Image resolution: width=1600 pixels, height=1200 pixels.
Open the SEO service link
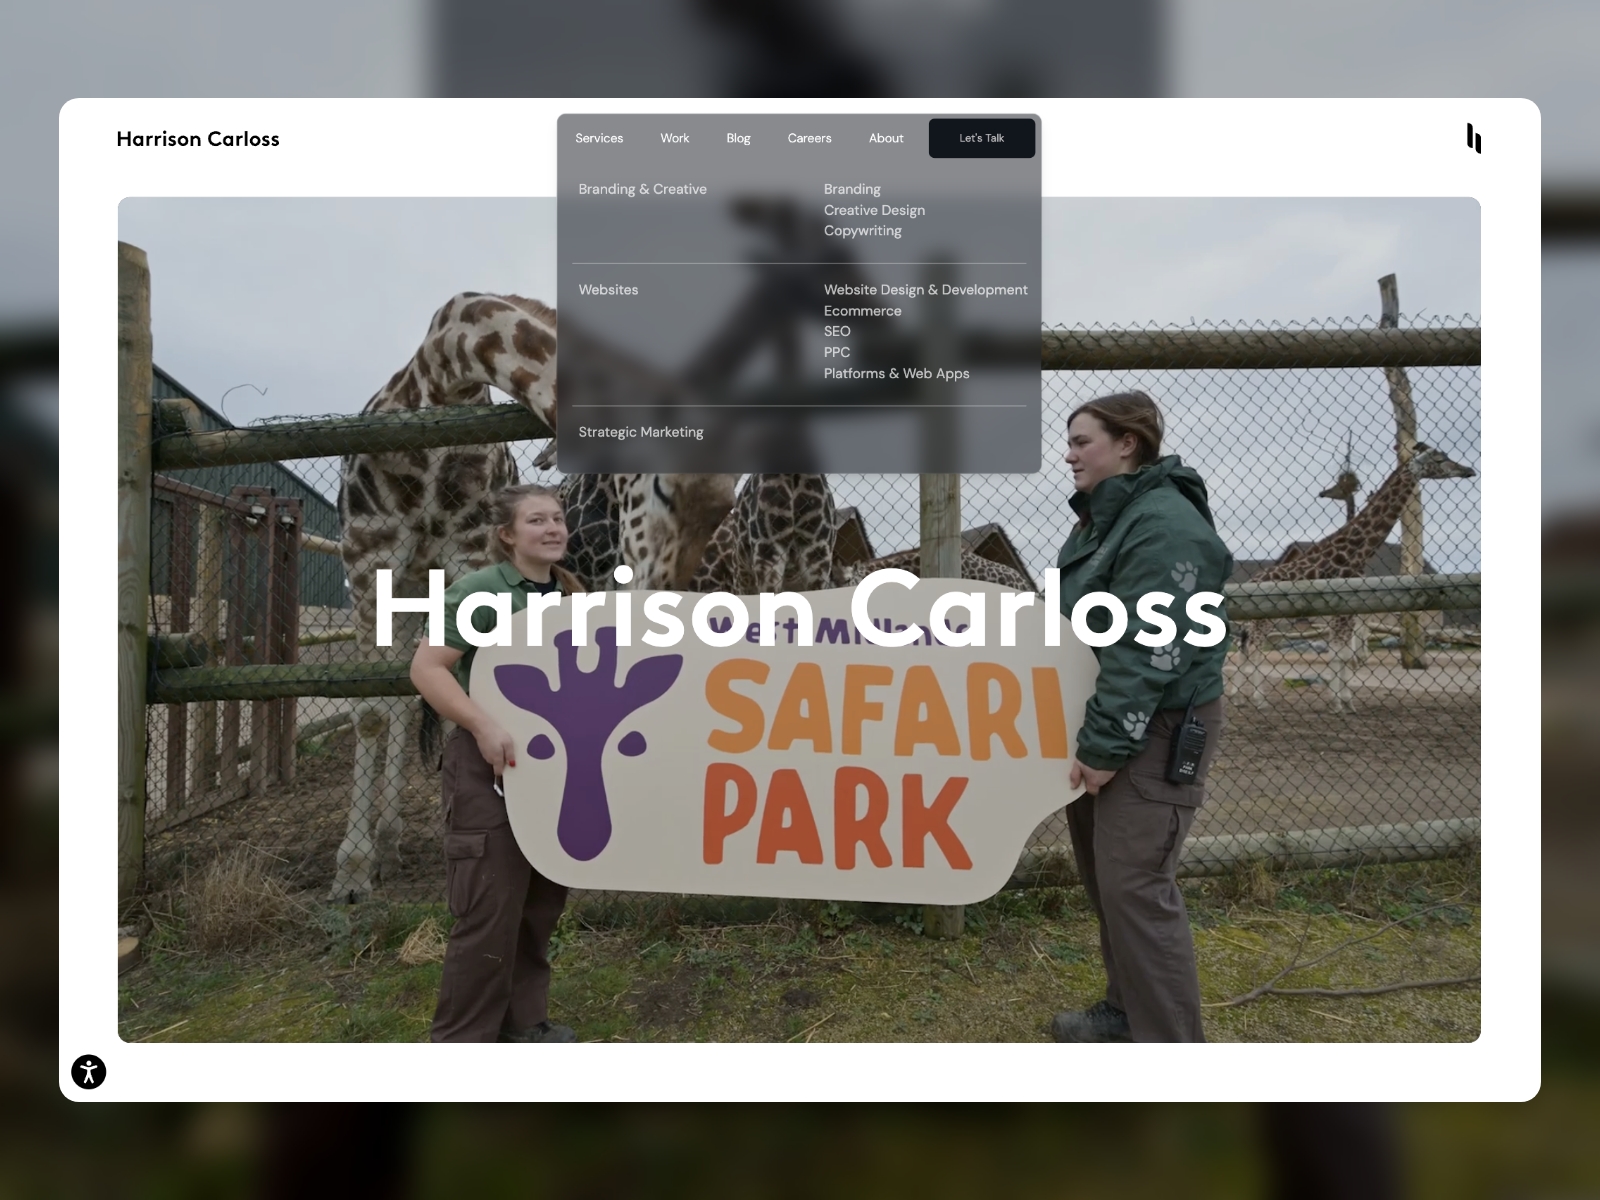click(x=837, y=331)
